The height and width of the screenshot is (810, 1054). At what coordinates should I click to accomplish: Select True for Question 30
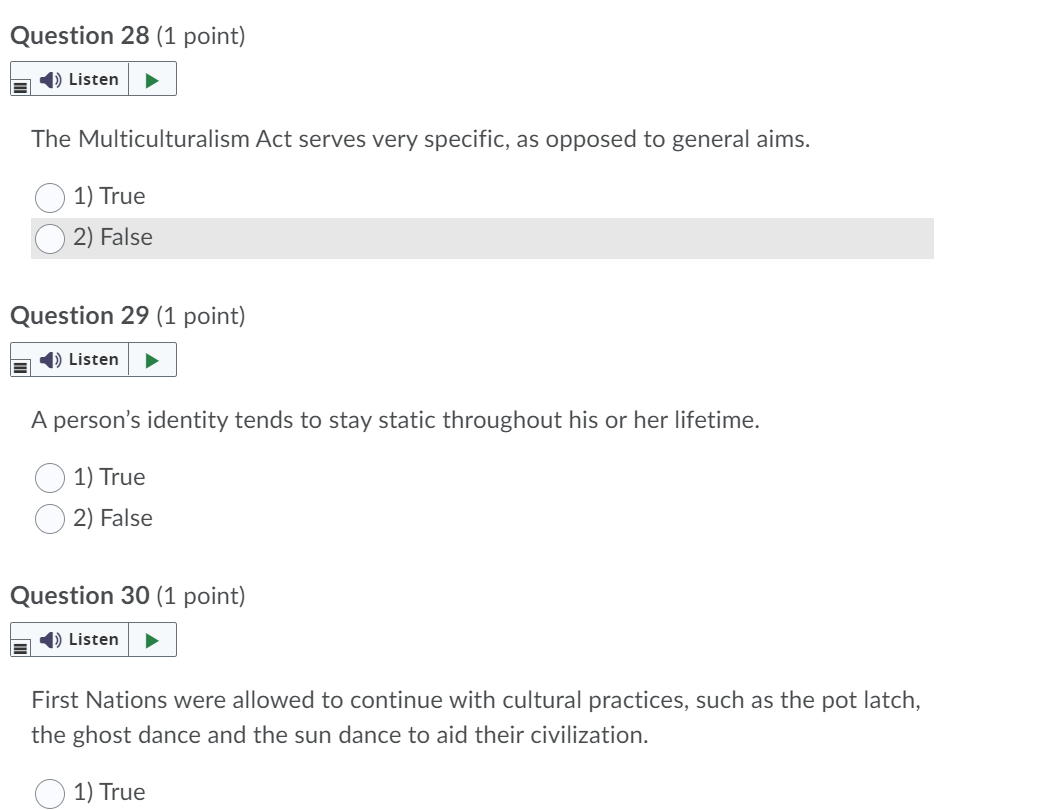pyautogui.click(x=49, y=792)
